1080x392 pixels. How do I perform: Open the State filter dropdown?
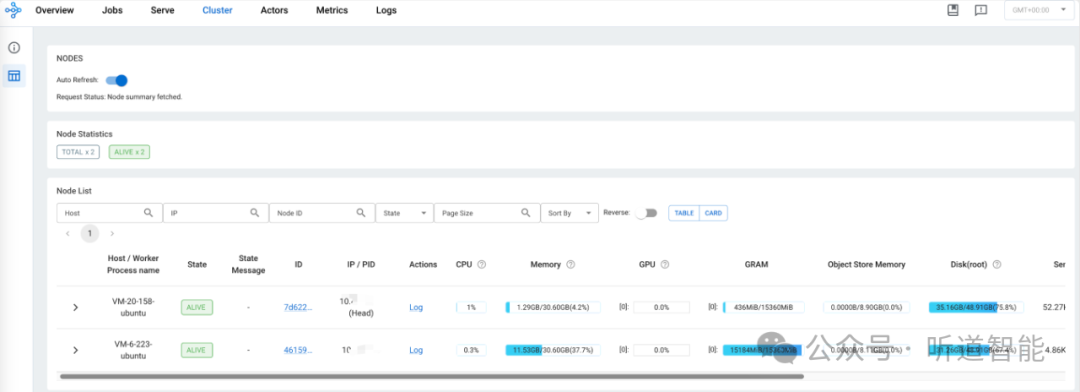404,213
